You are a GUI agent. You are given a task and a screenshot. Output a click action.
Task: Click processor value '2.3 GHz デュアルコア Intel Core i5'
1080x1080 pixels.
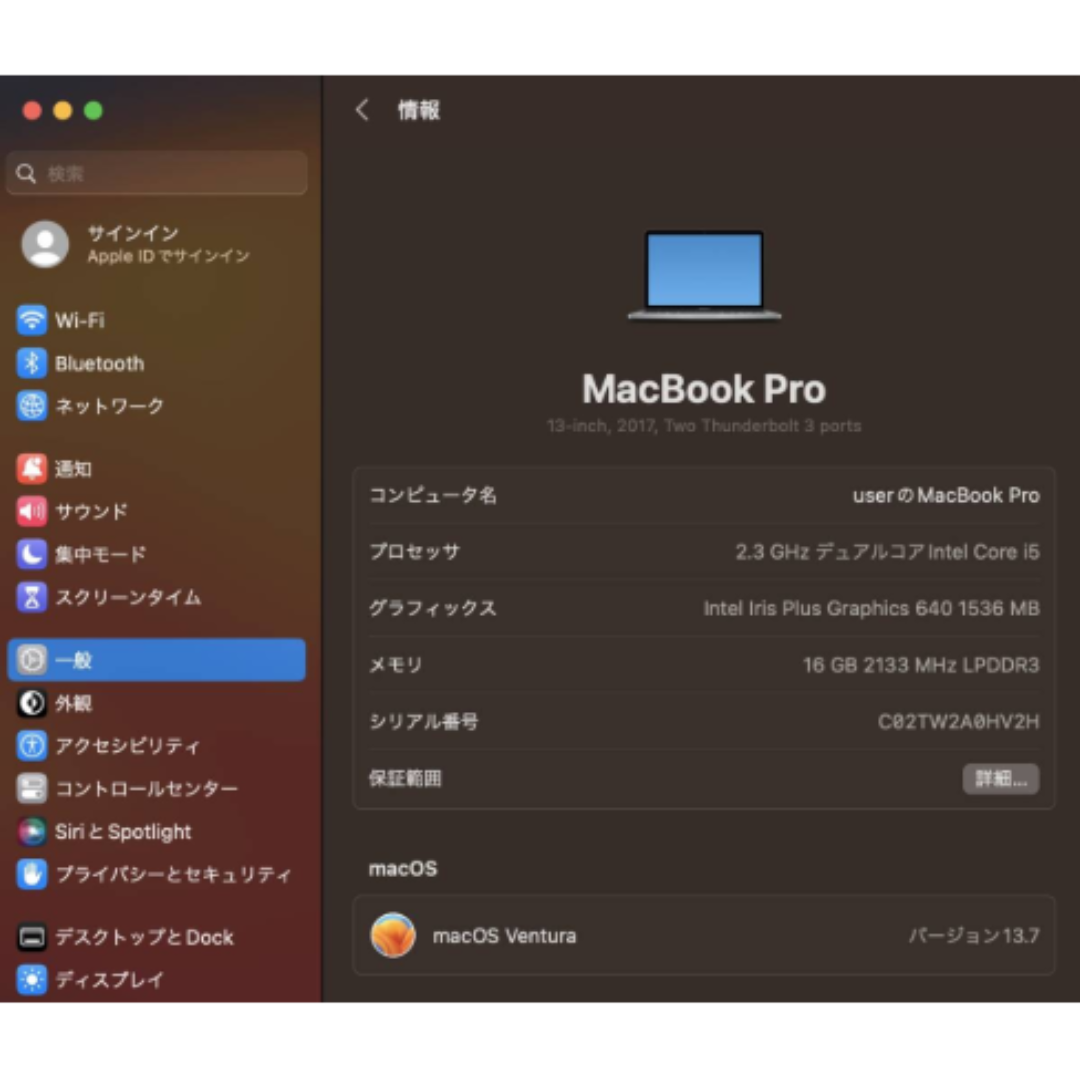887,552
